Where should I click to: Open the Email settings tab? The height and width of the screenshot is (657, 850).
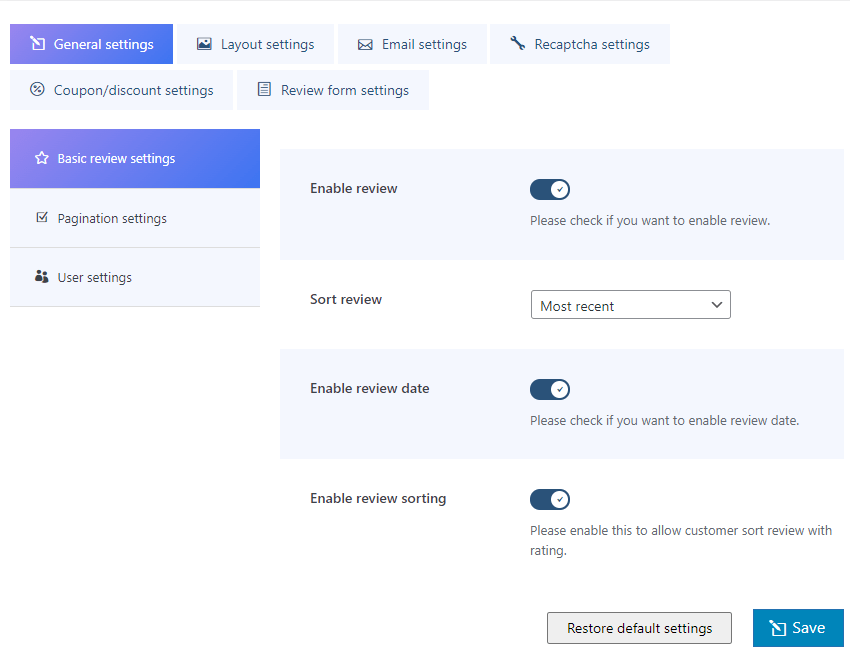click(x=412, y=44)
